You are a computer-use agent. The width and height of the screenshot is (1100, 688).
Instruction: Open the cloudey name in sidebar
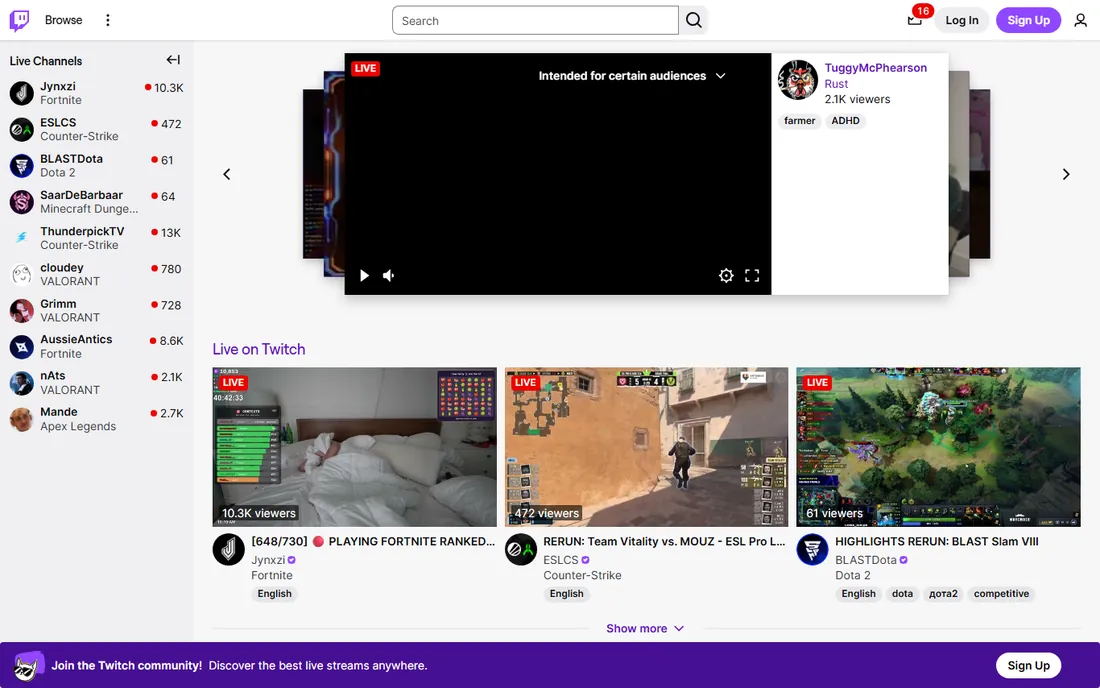coord(62,267)
